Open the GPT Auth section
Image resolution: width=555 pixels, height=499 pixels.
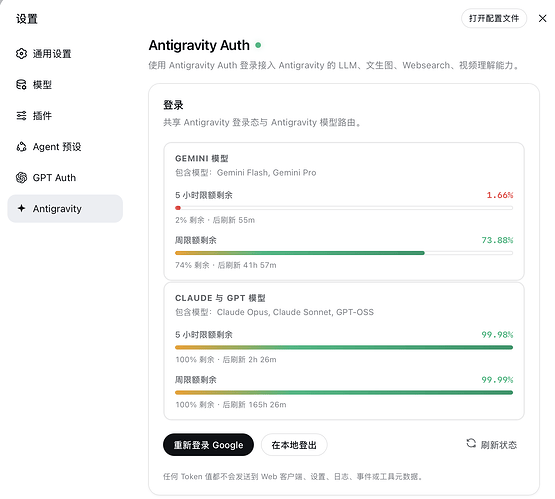click(65, 178)
